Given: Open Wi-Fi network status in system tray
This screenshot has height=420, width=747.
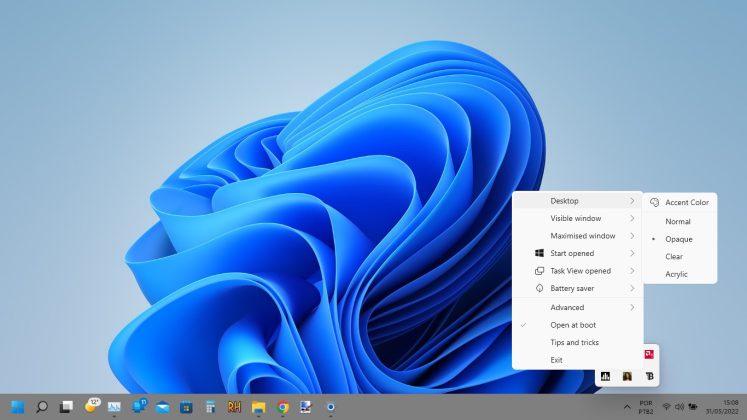Looking at the screenshot, I should pyautogui.click(x=666, y=407).
